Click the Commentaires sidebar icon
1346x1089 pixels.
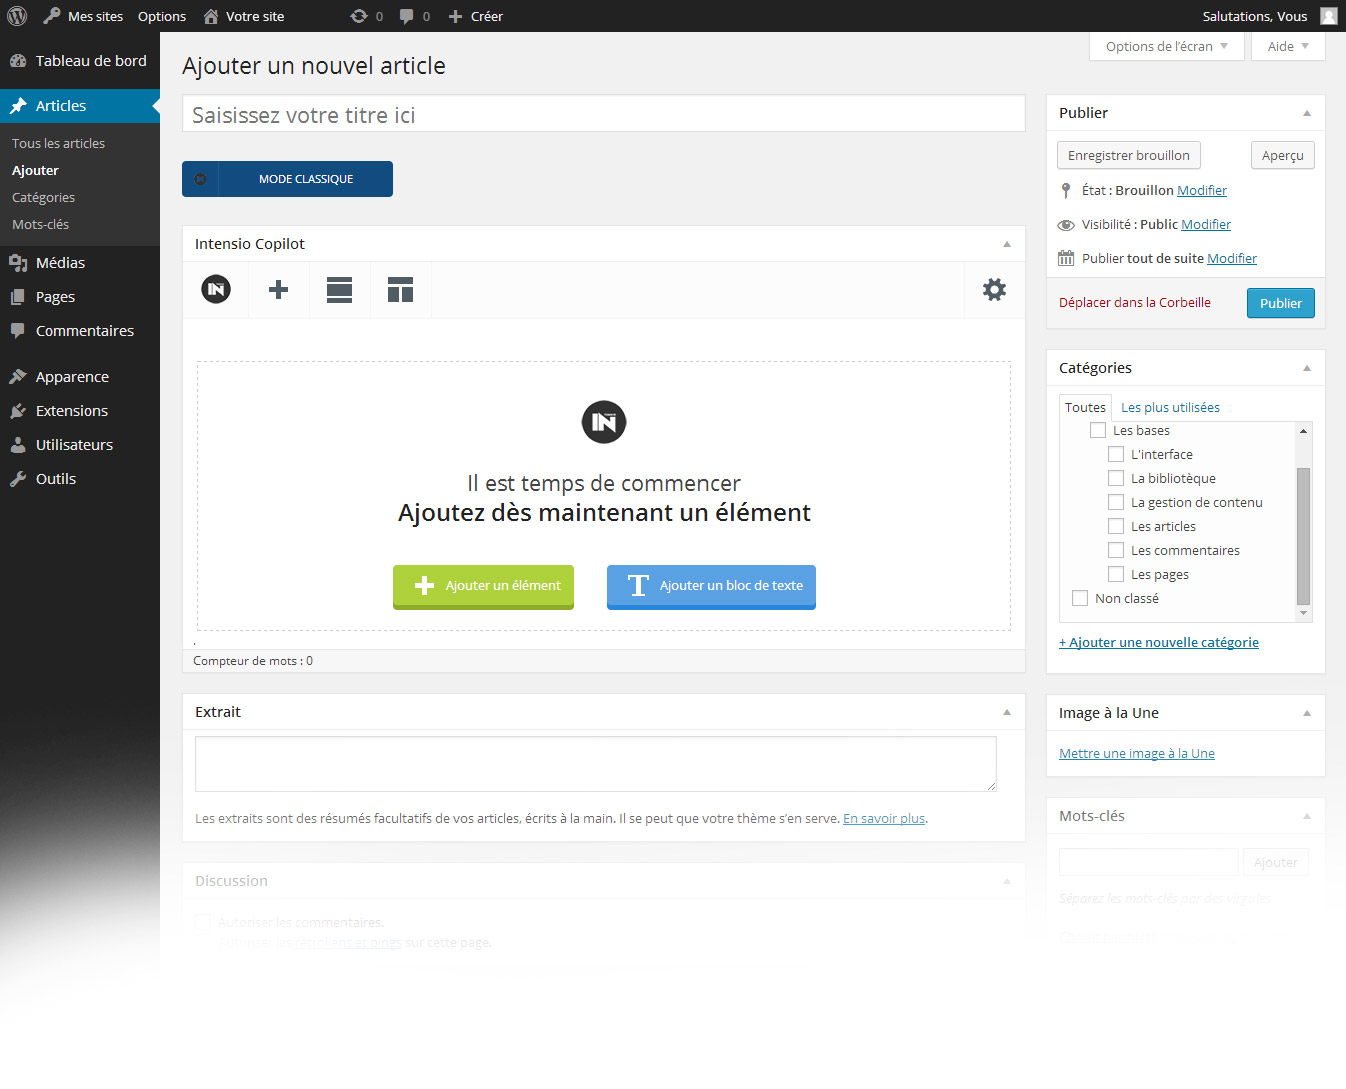(x=18, y=331)
